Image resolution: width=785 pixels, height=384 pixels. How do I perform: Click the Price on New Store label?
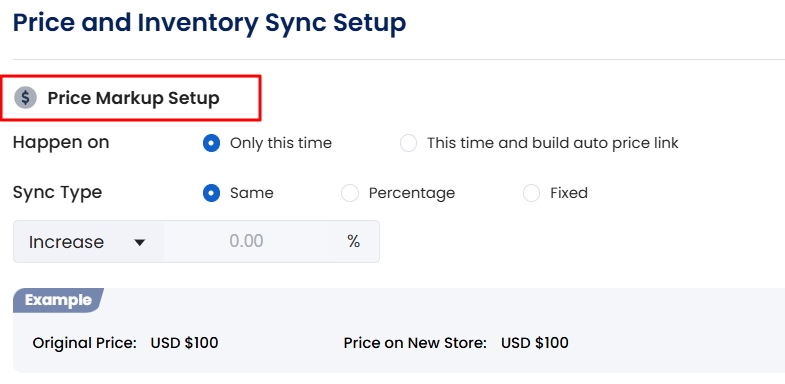click(415, 343)
